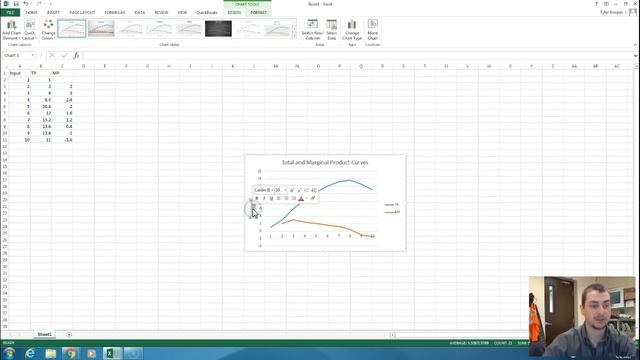Apply the dark background chart style
The width and height of the screenshot is (640, 360).
218,29
